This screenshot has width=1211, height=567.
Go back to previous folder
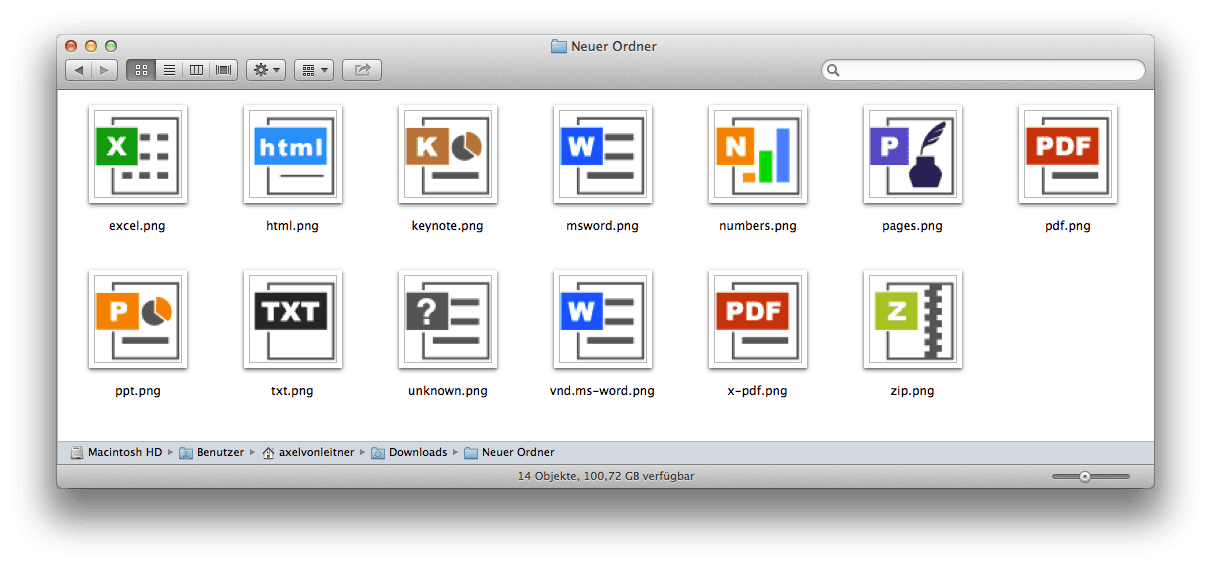(x=79, y=70)
